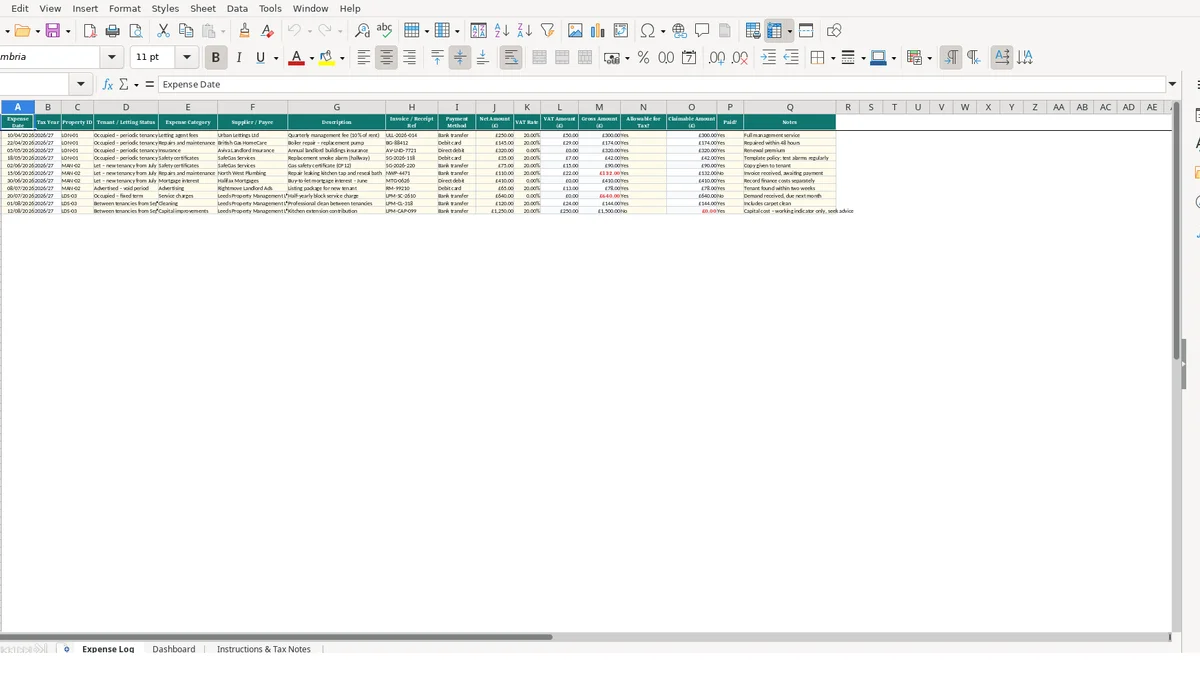Image resolution: width=1200 pixels, height=675 pixels.
Task: Insert a hyperlink
Action: tap(679, 31)
